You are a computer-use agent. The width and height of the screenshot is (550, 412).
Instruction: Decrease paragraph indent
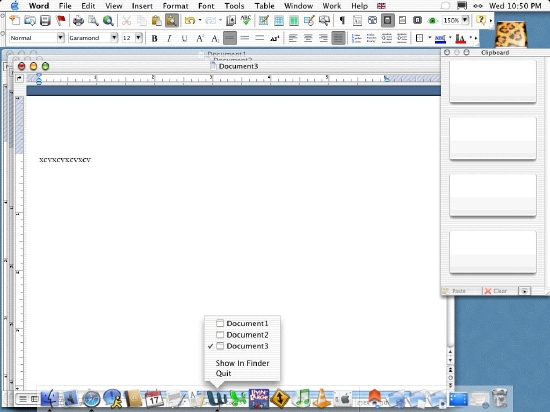pyautogui.click(x=387, y=38)
